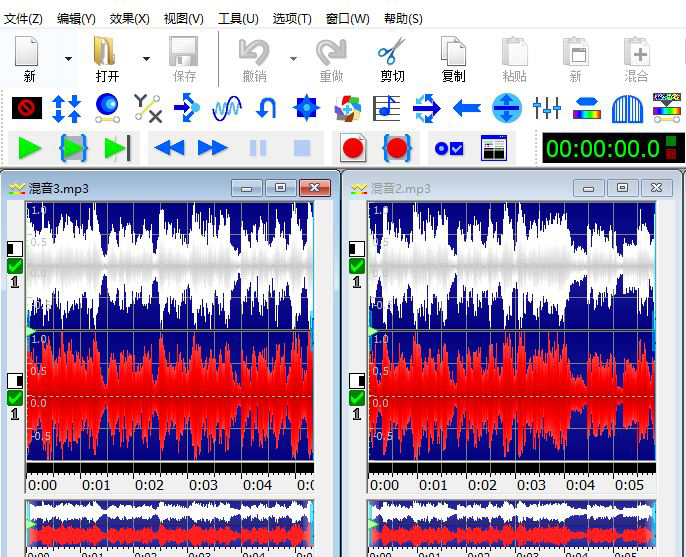Open a file with 打开 folder icon
This screenshot has height=557, width=686.
coord(107,59)
